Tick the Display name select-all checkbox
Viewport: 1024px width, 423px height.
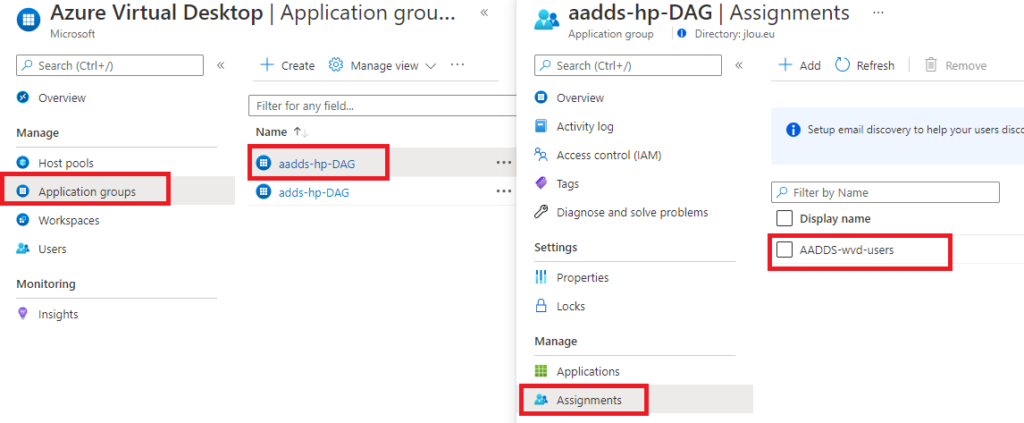click(x=784, y=218)
